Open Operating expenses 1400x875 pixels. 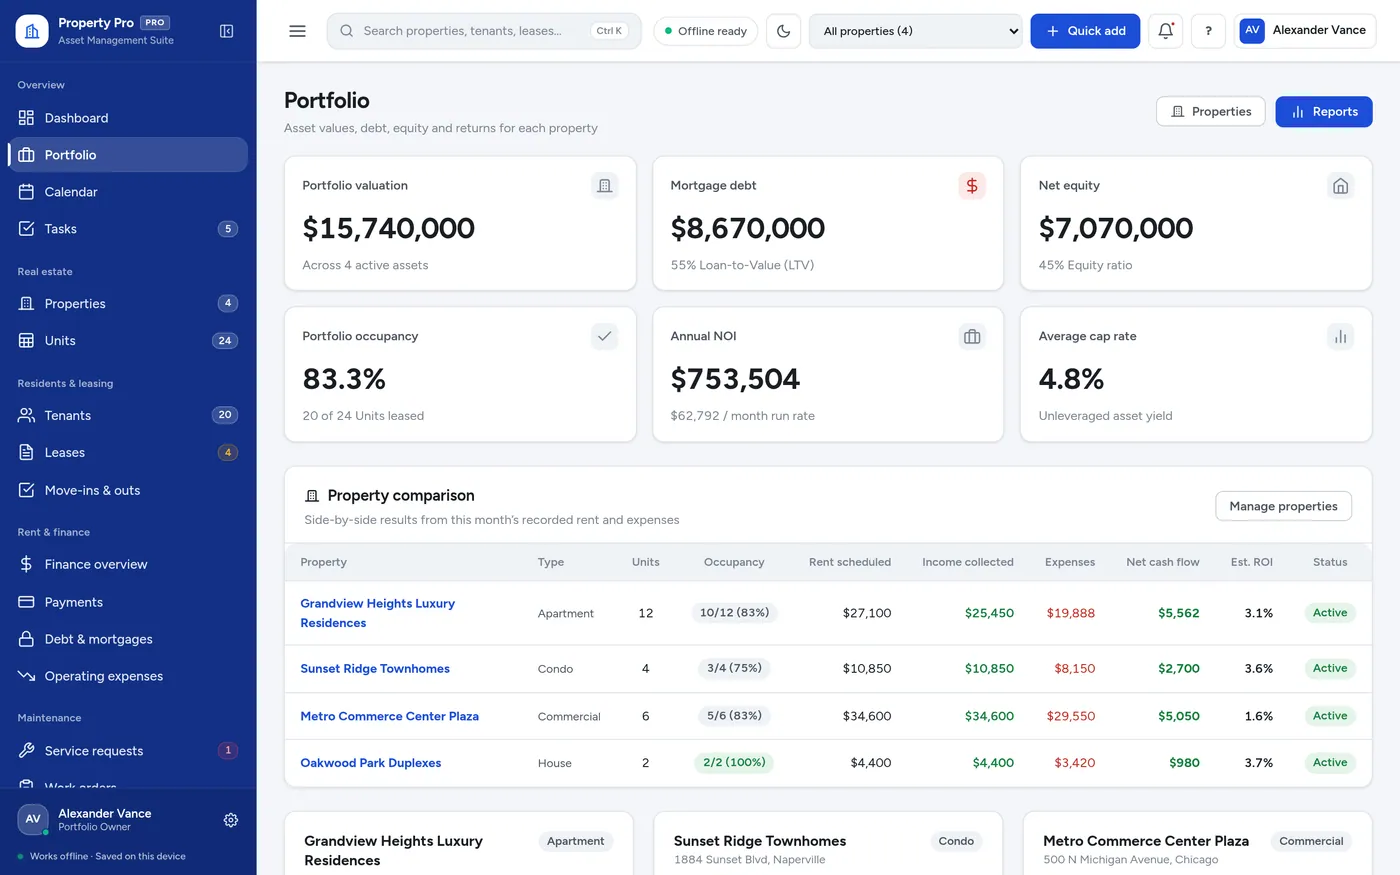[x=128, y=676]
